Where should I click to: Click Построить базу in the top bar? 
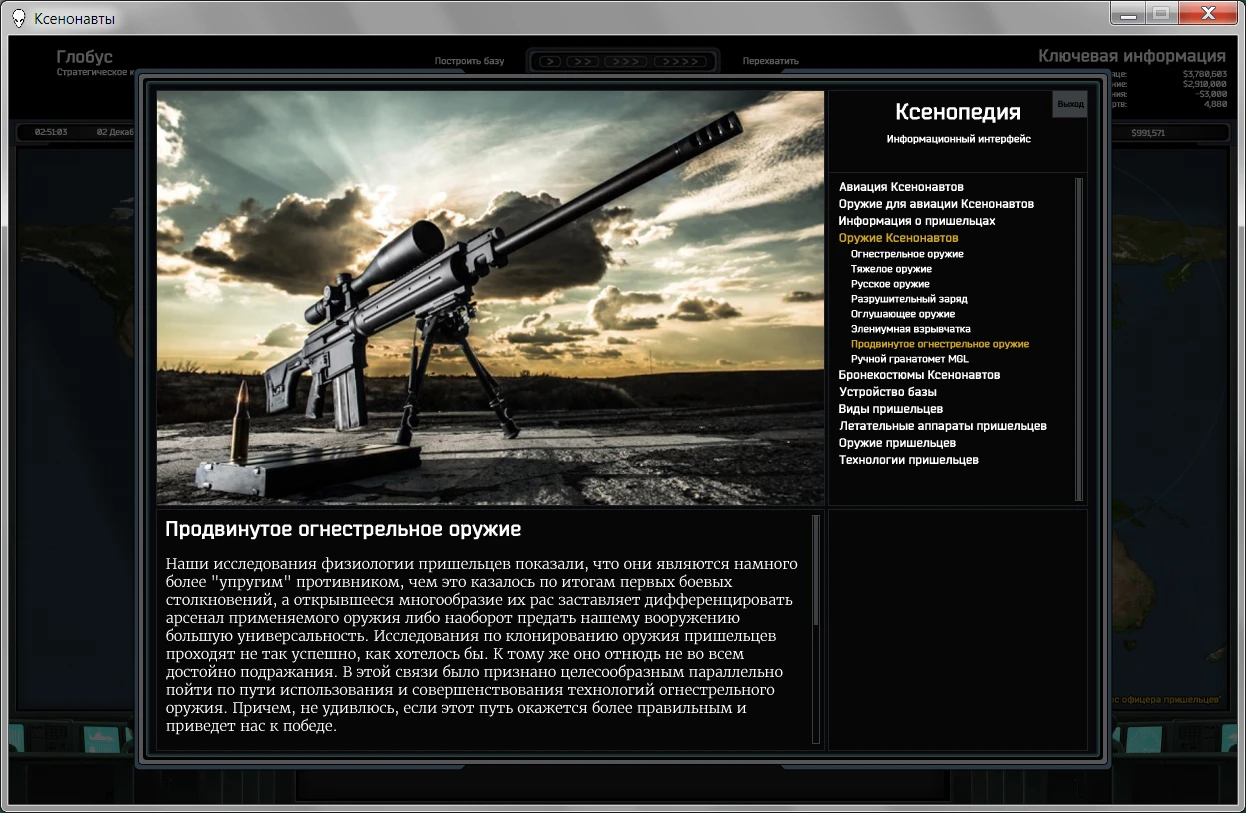pos(469,61)
